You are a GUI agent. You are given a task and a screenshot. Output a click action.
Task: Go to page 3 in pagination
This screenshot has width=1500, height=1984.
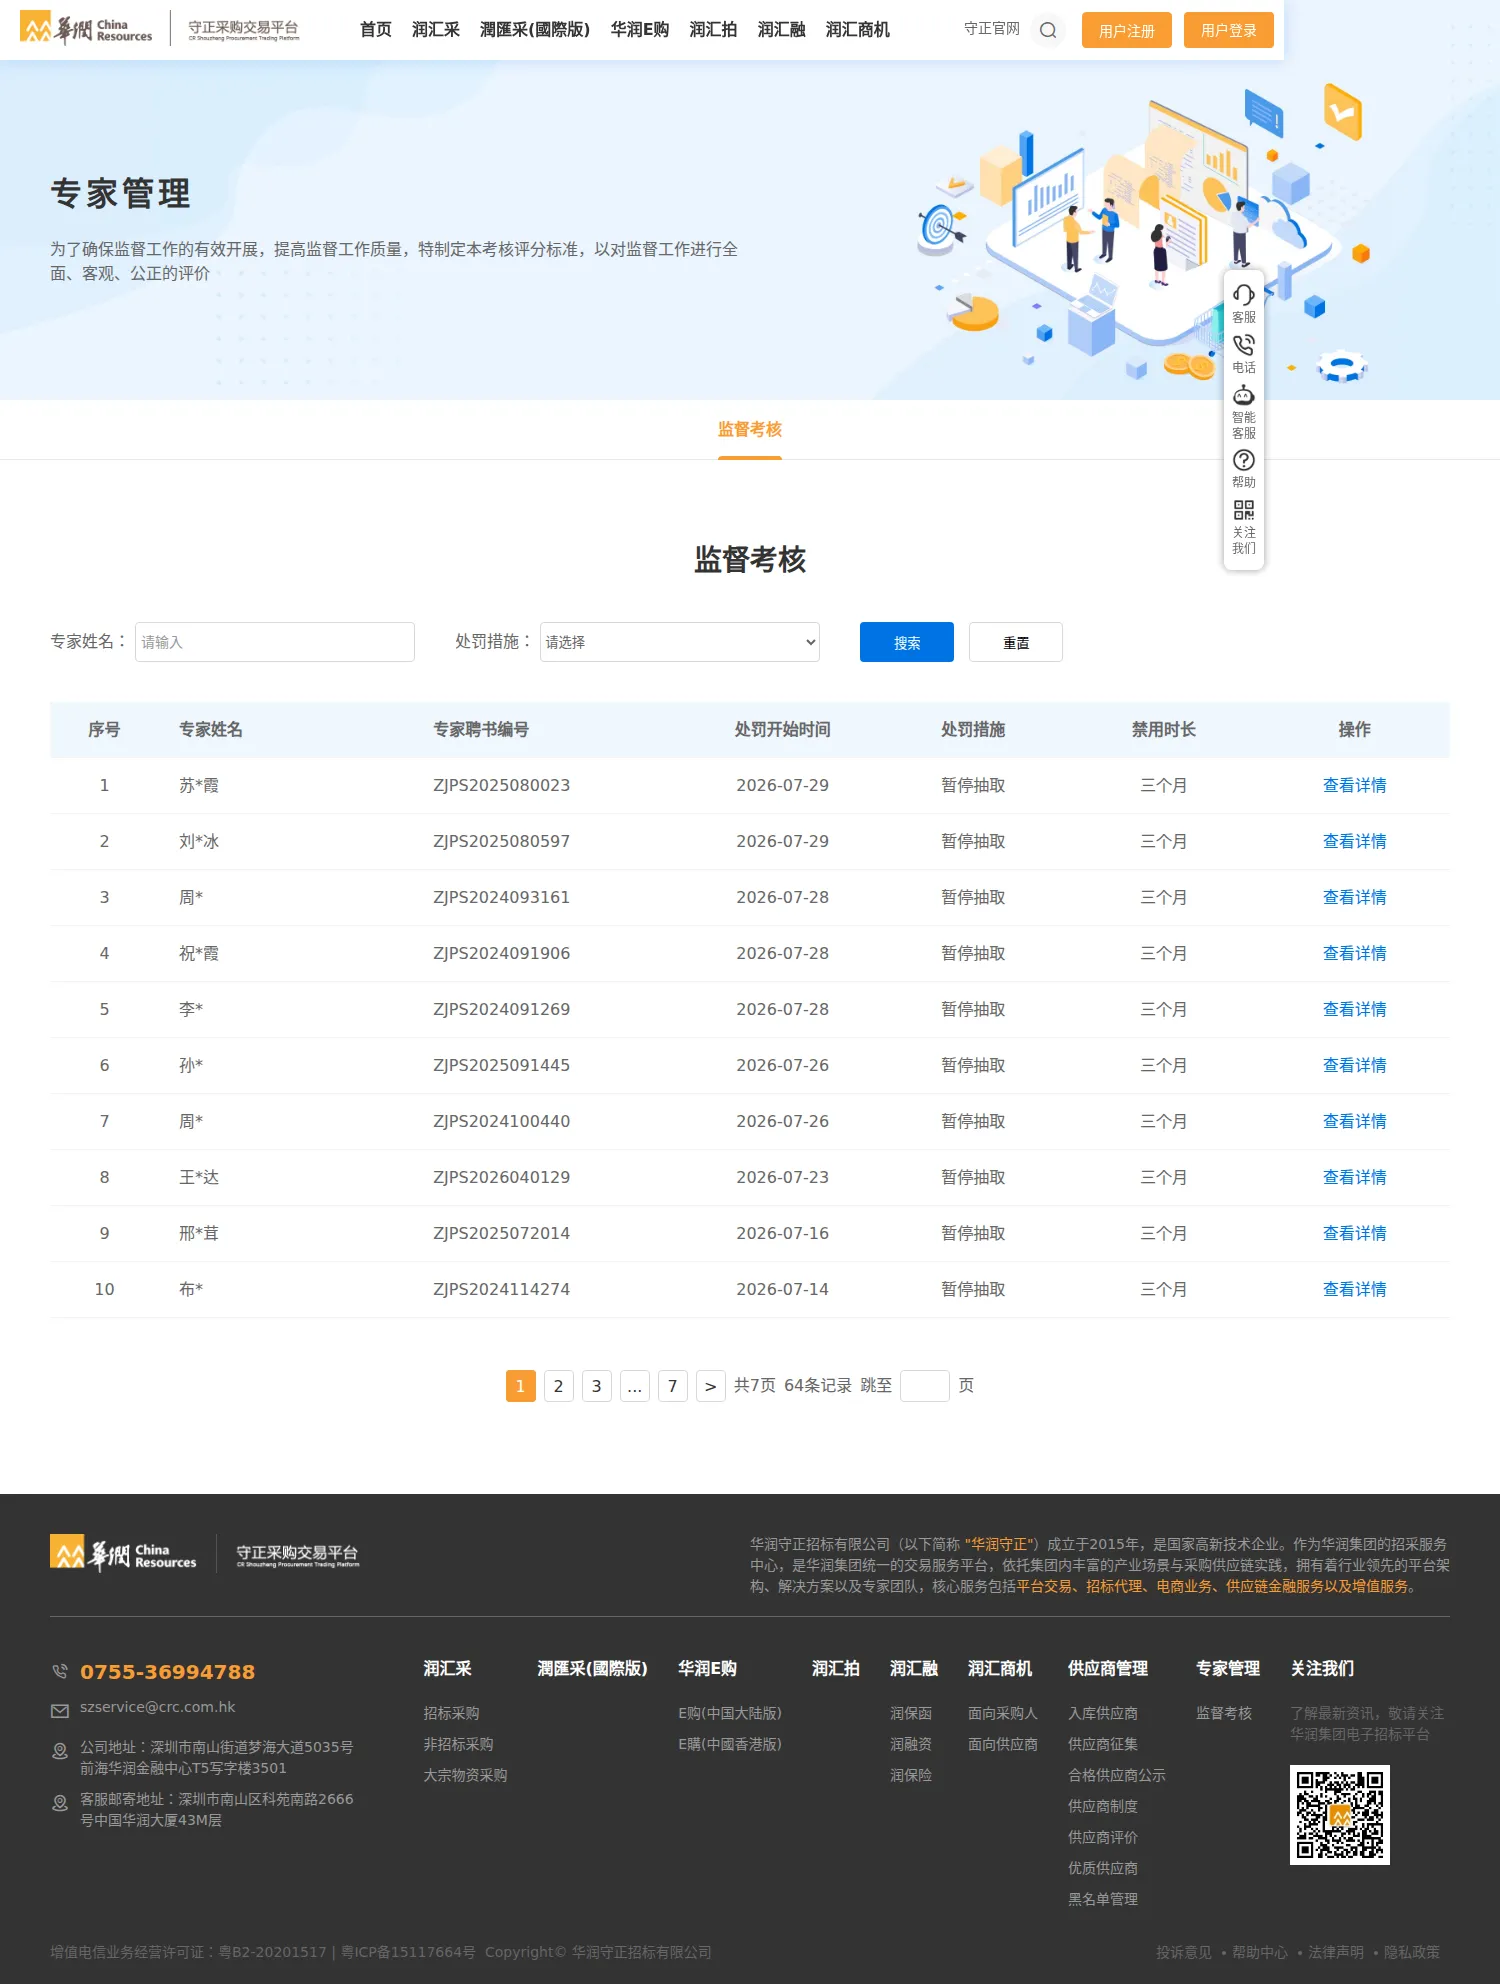point(596,1386)
